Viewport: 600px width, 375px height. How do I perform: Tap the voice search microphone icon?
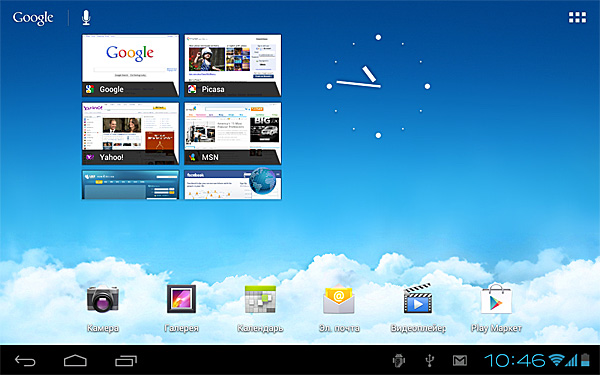pos(86,18)
